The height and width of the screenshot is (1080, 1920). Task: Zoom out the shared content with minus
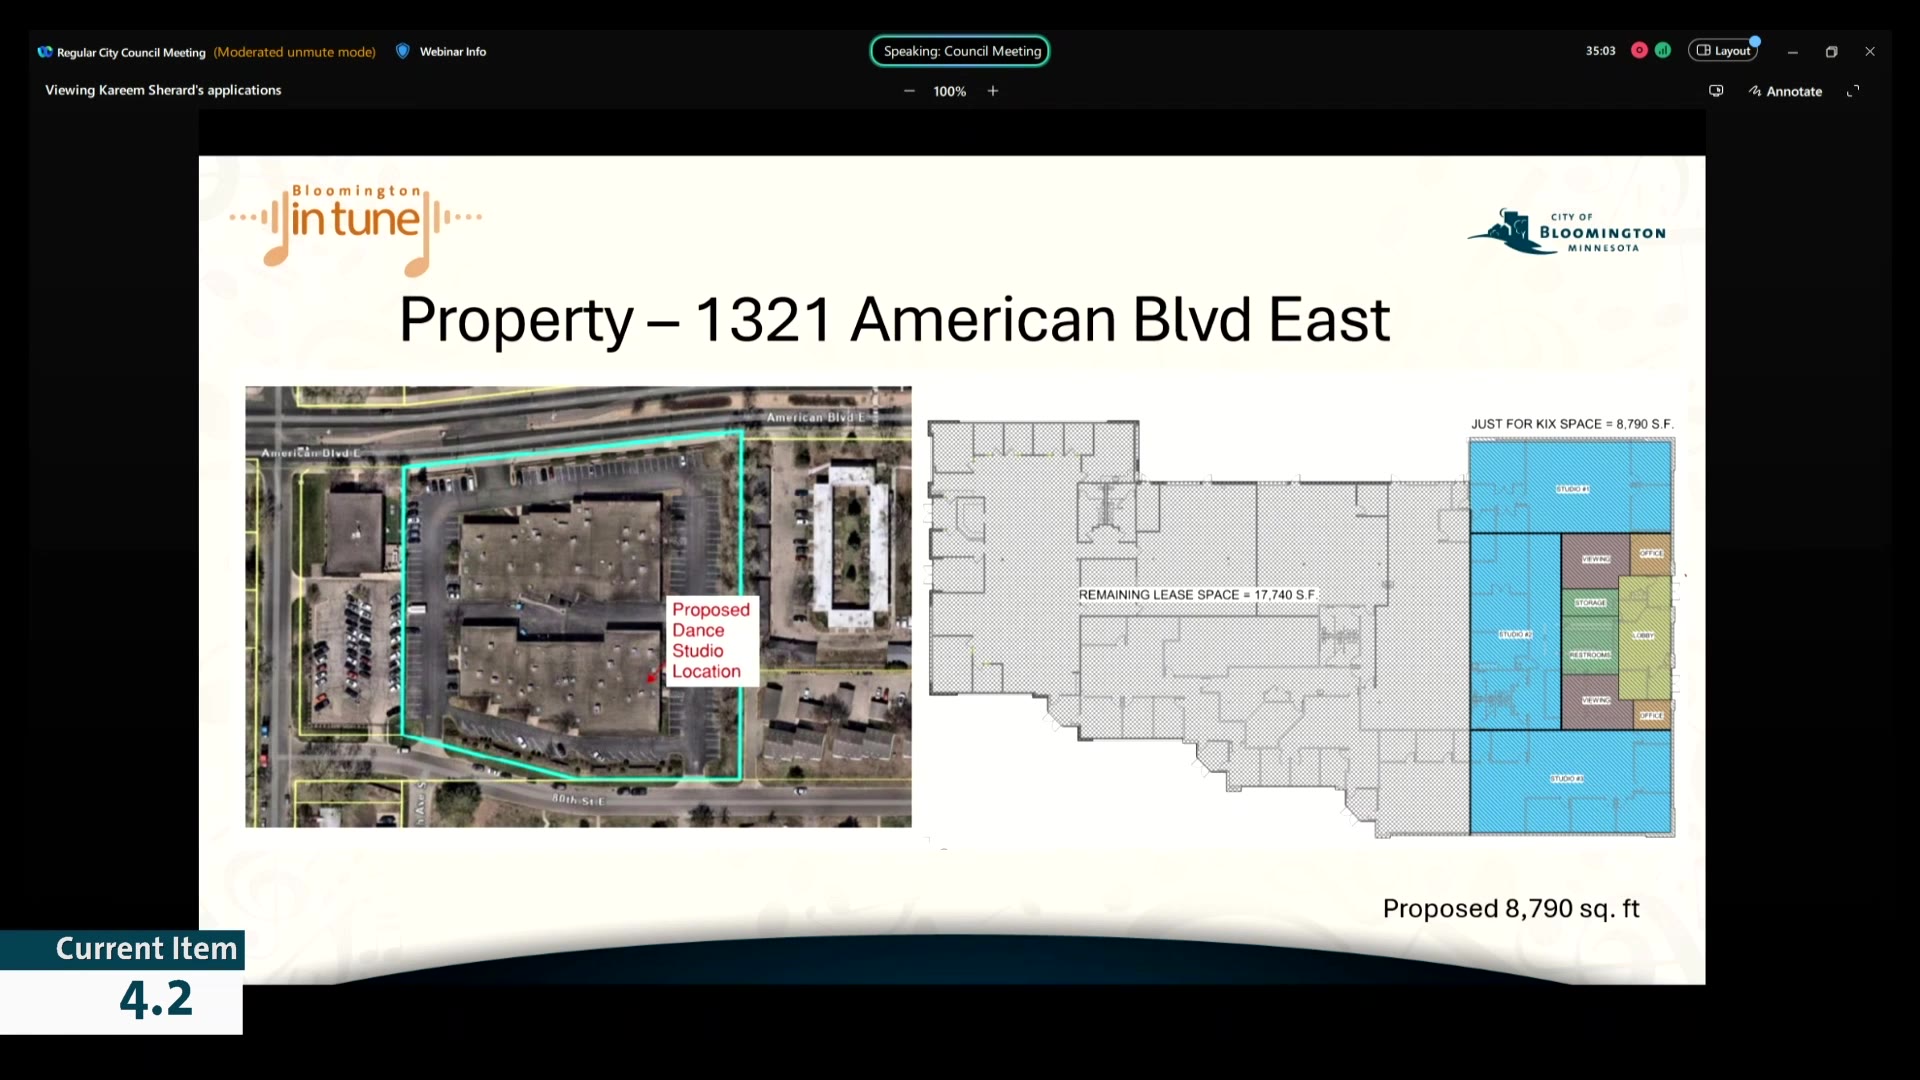click(x=909, y=91)
